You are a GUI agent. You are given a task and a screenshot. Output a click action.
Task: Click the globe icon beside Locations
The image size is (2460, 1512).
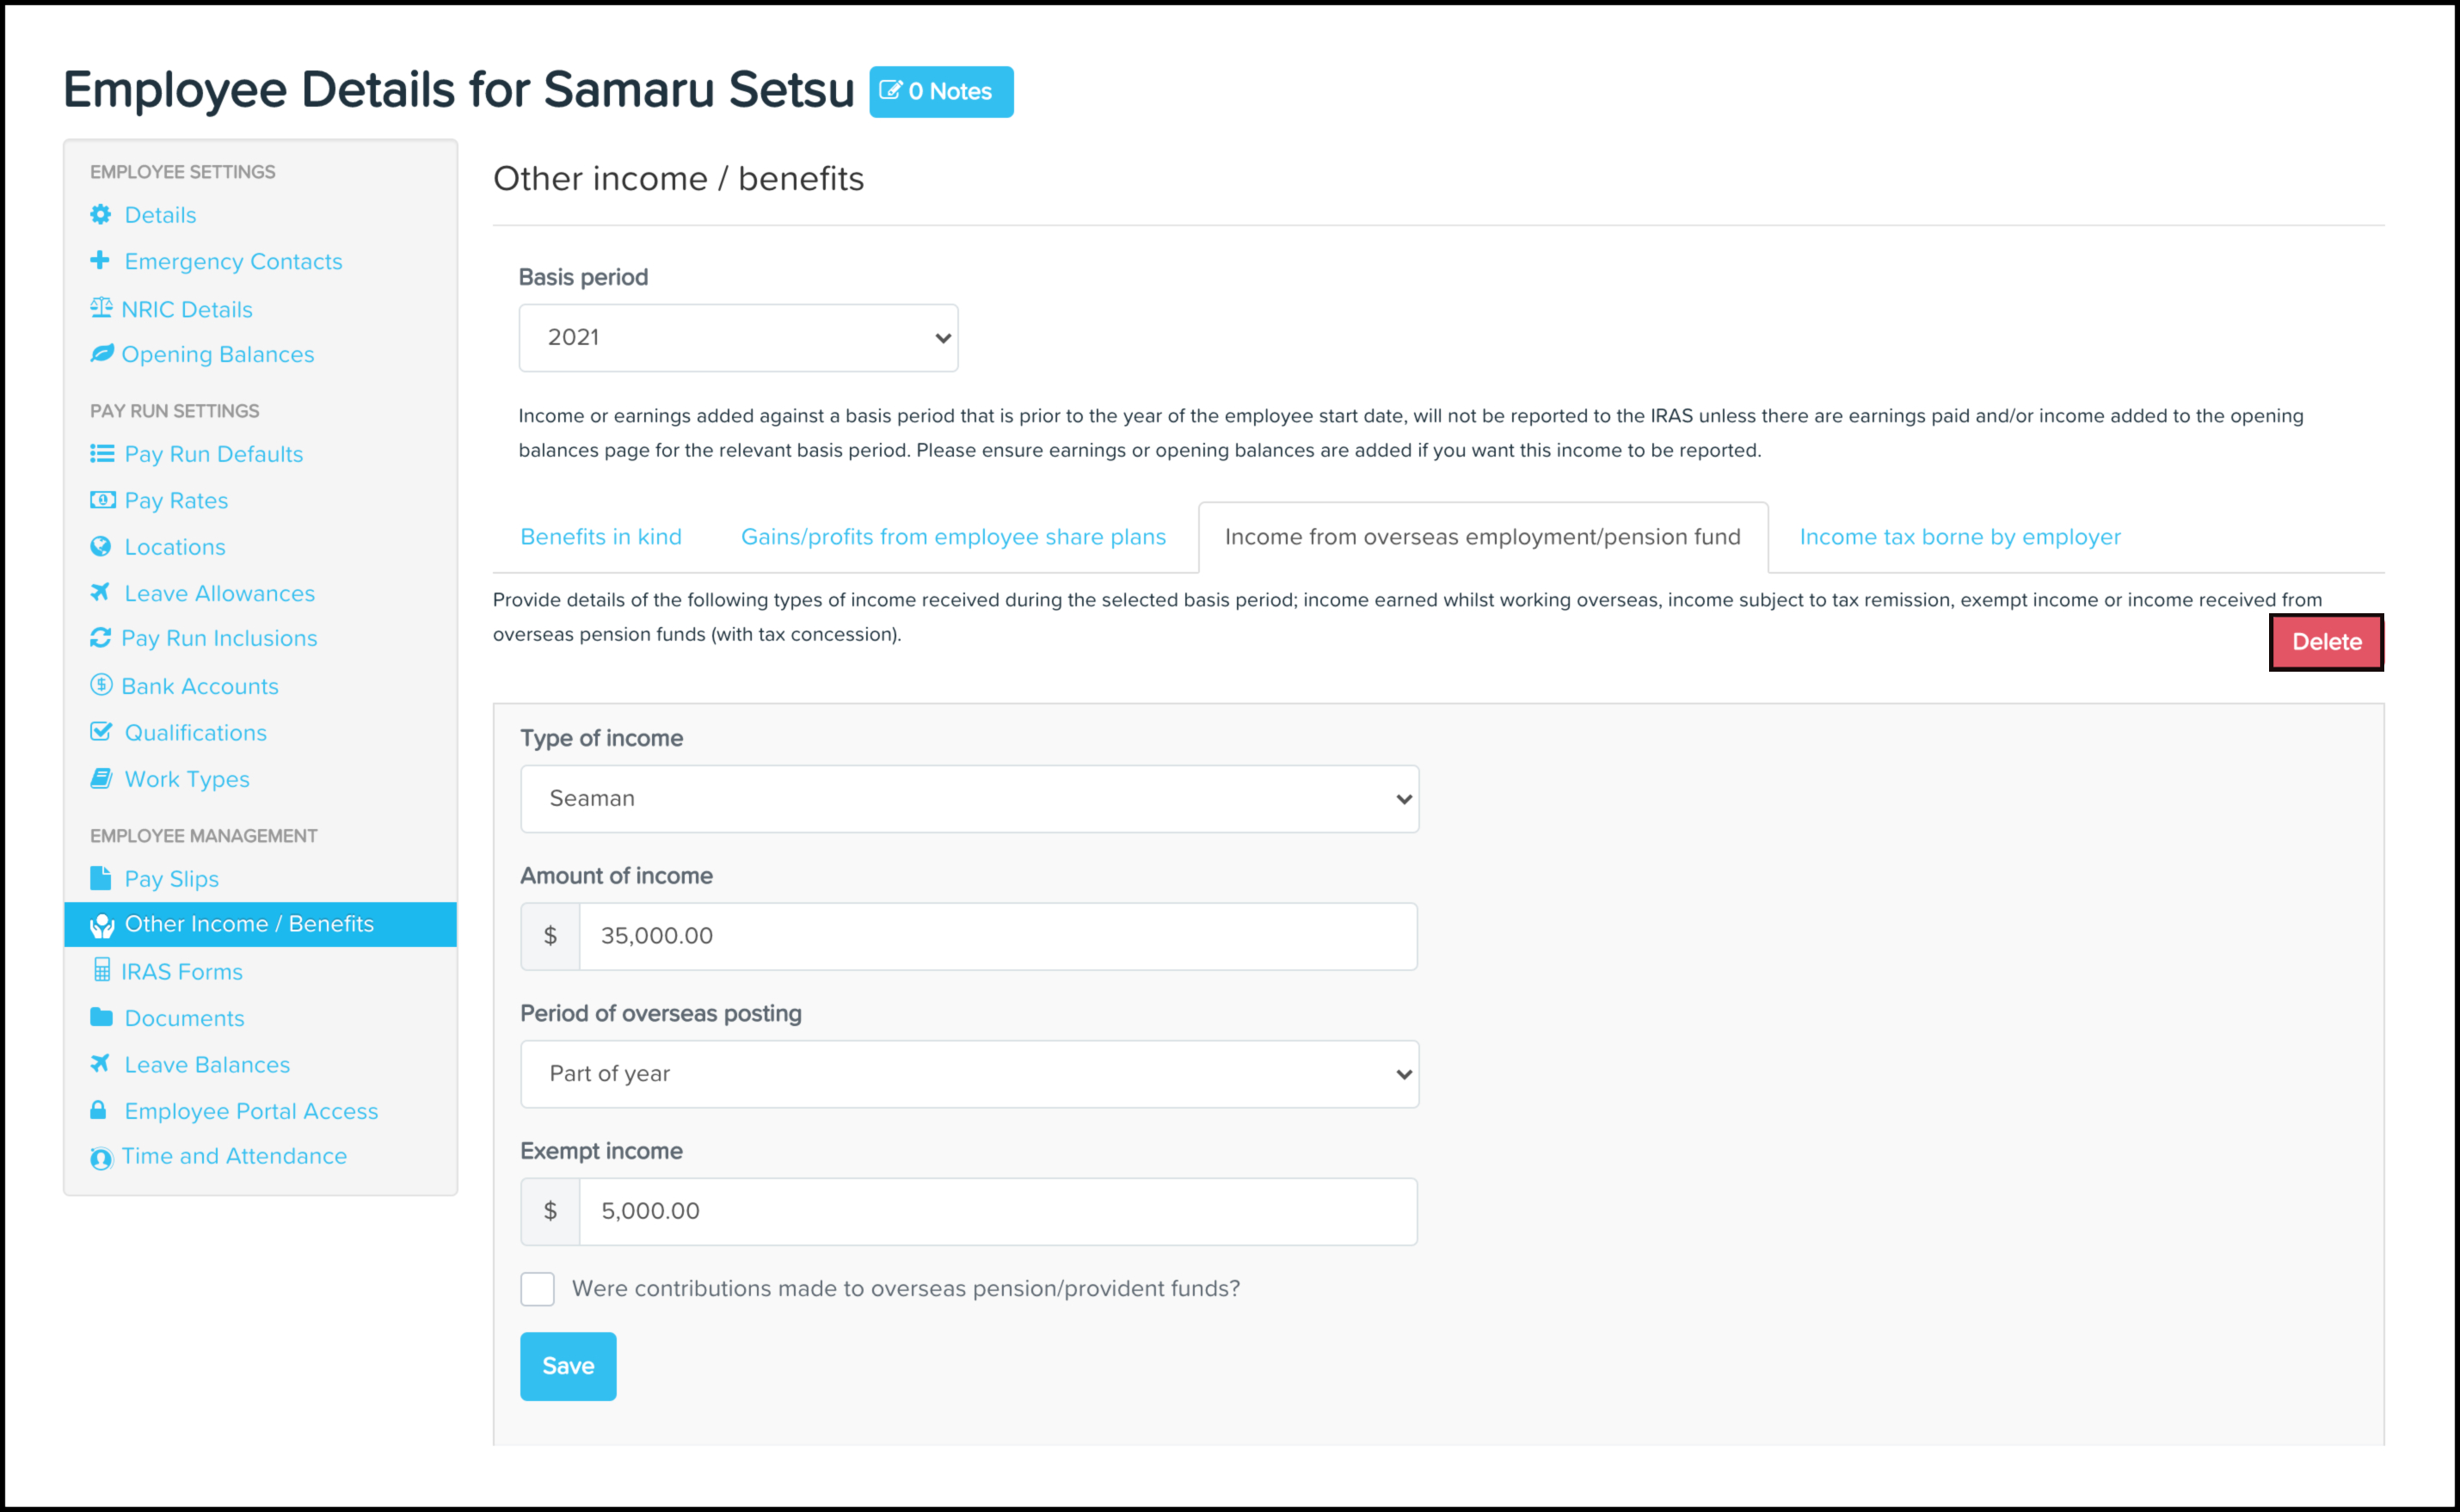point(100,546)
